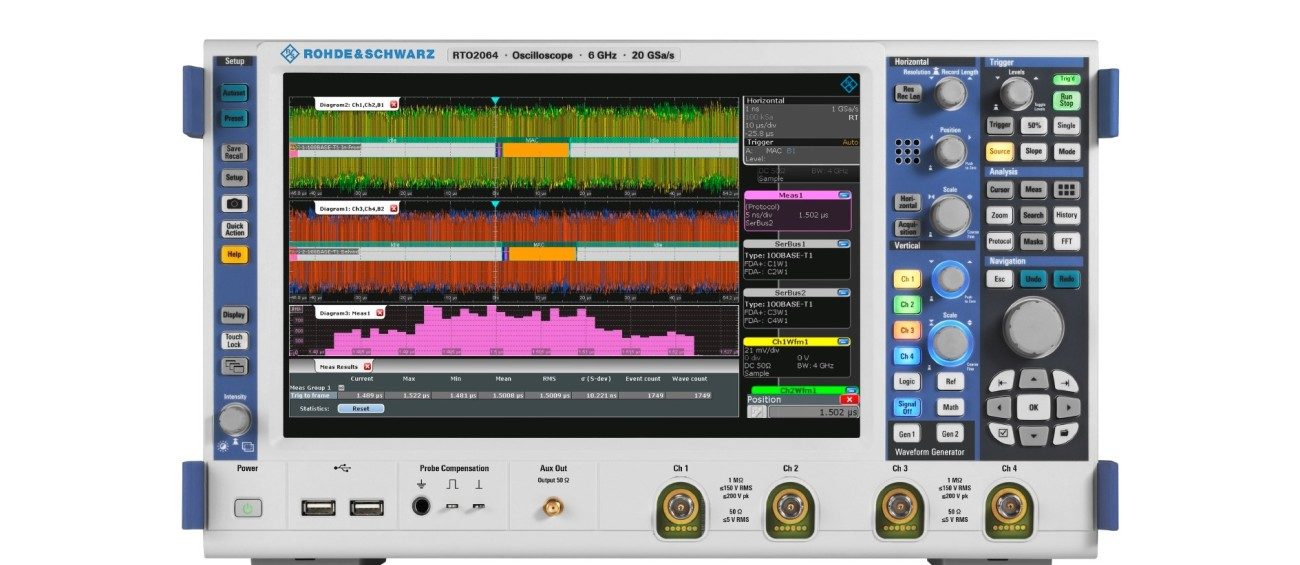Toggle the Touch Lock key
The image size is (1300, 565).
[234, 340]
